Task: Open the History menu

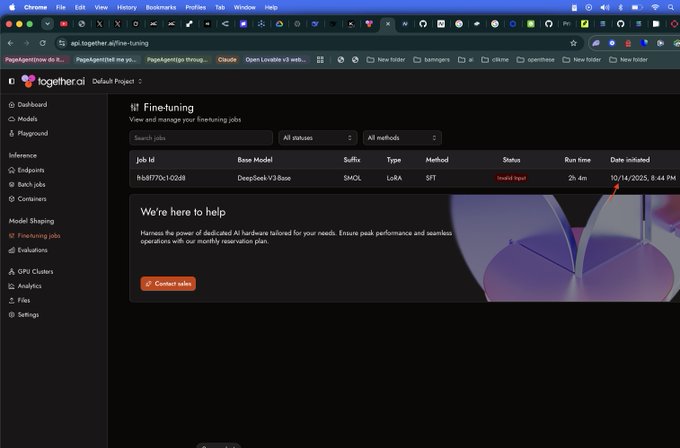Action: point(127,7)
